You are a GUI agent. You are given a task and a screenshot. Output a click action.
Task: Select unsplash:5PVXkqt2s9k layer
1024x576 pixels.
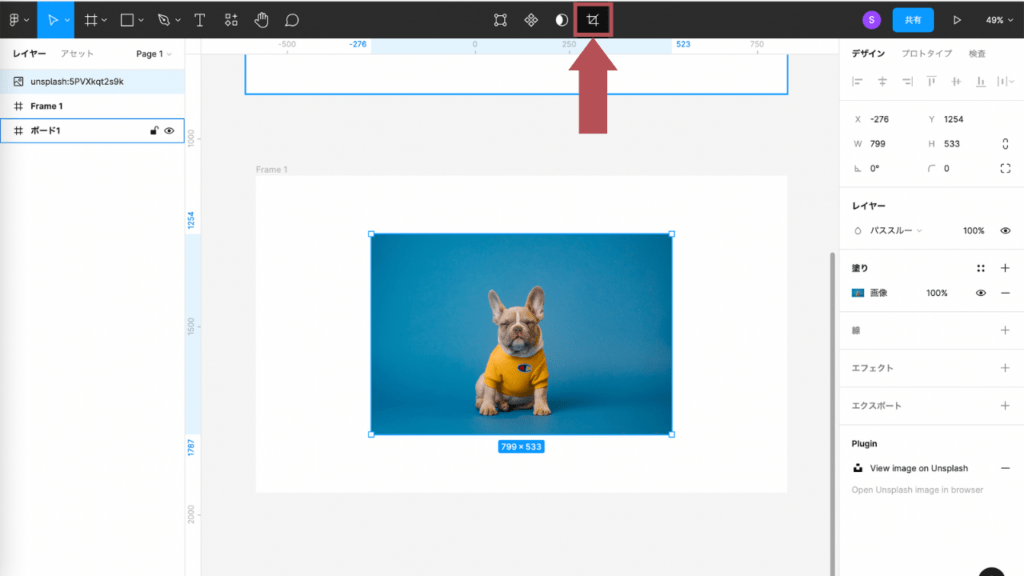pyautogui.click(x=92, y=82)
